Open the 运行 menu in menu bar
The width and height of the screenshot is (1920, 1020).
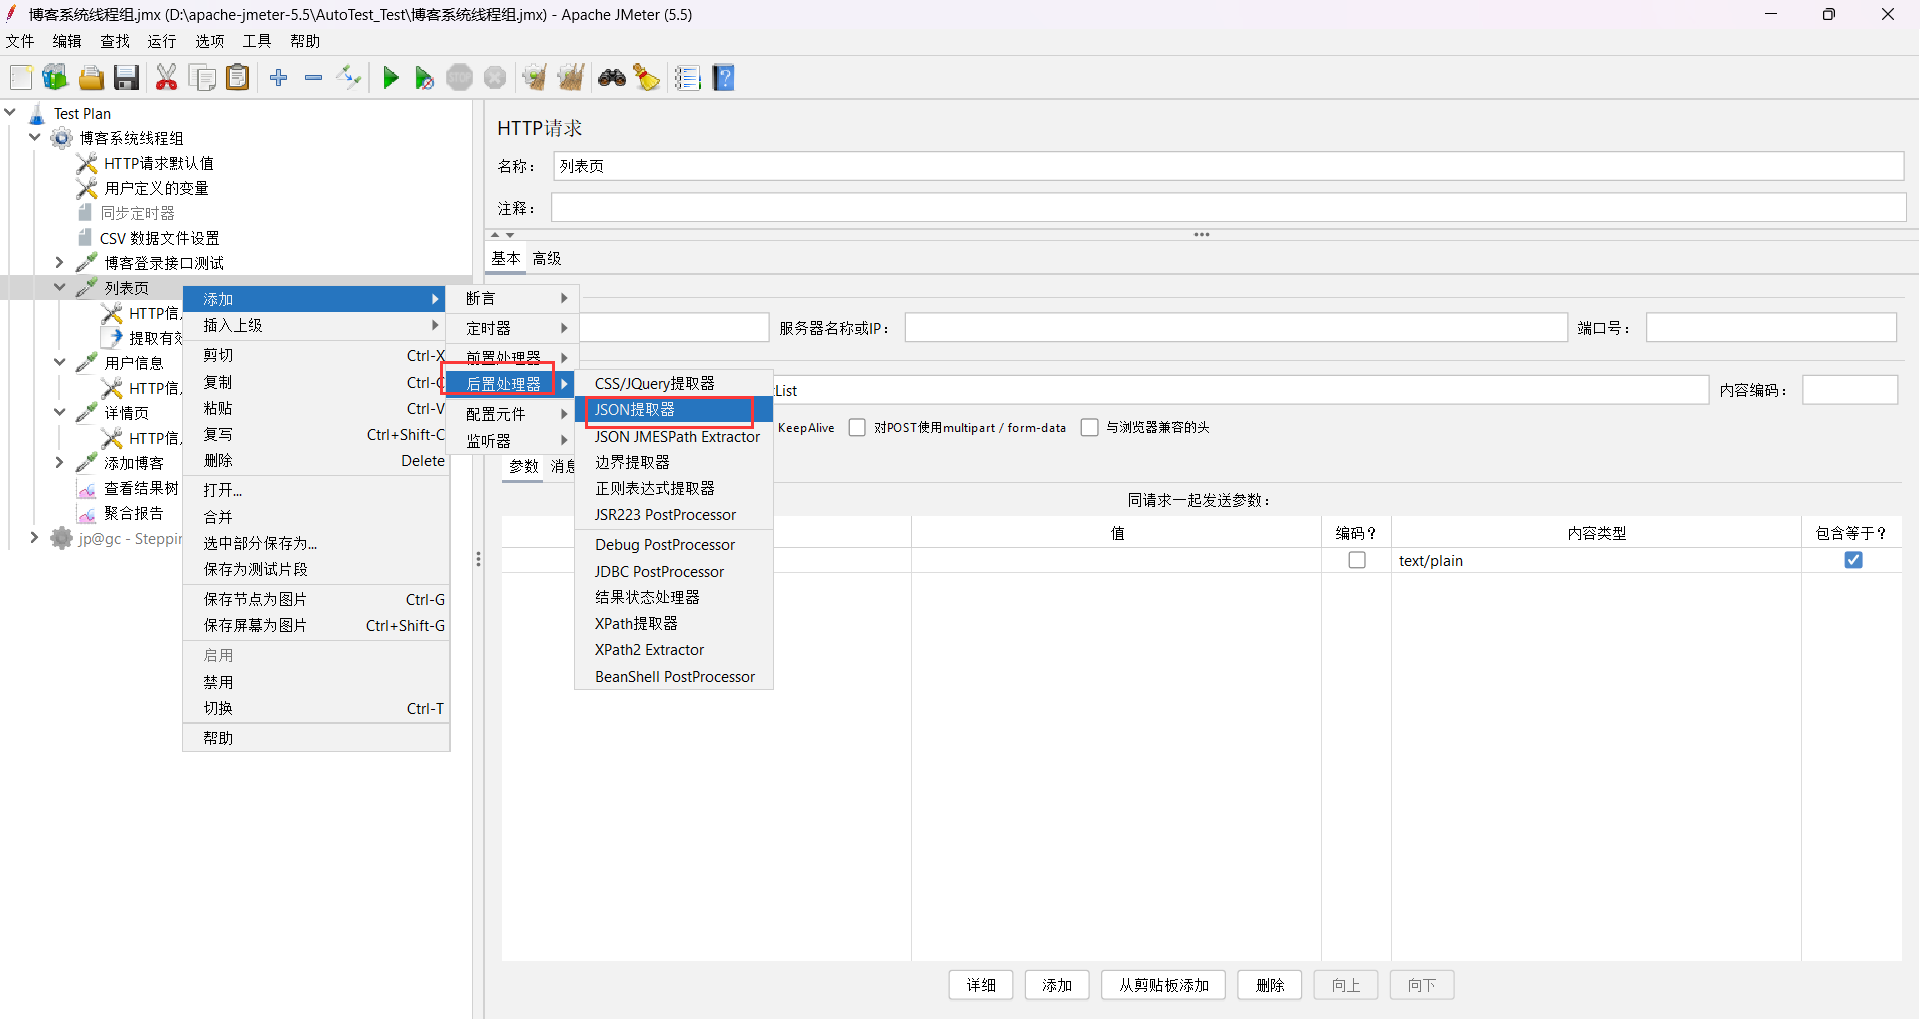pos(162,41)
